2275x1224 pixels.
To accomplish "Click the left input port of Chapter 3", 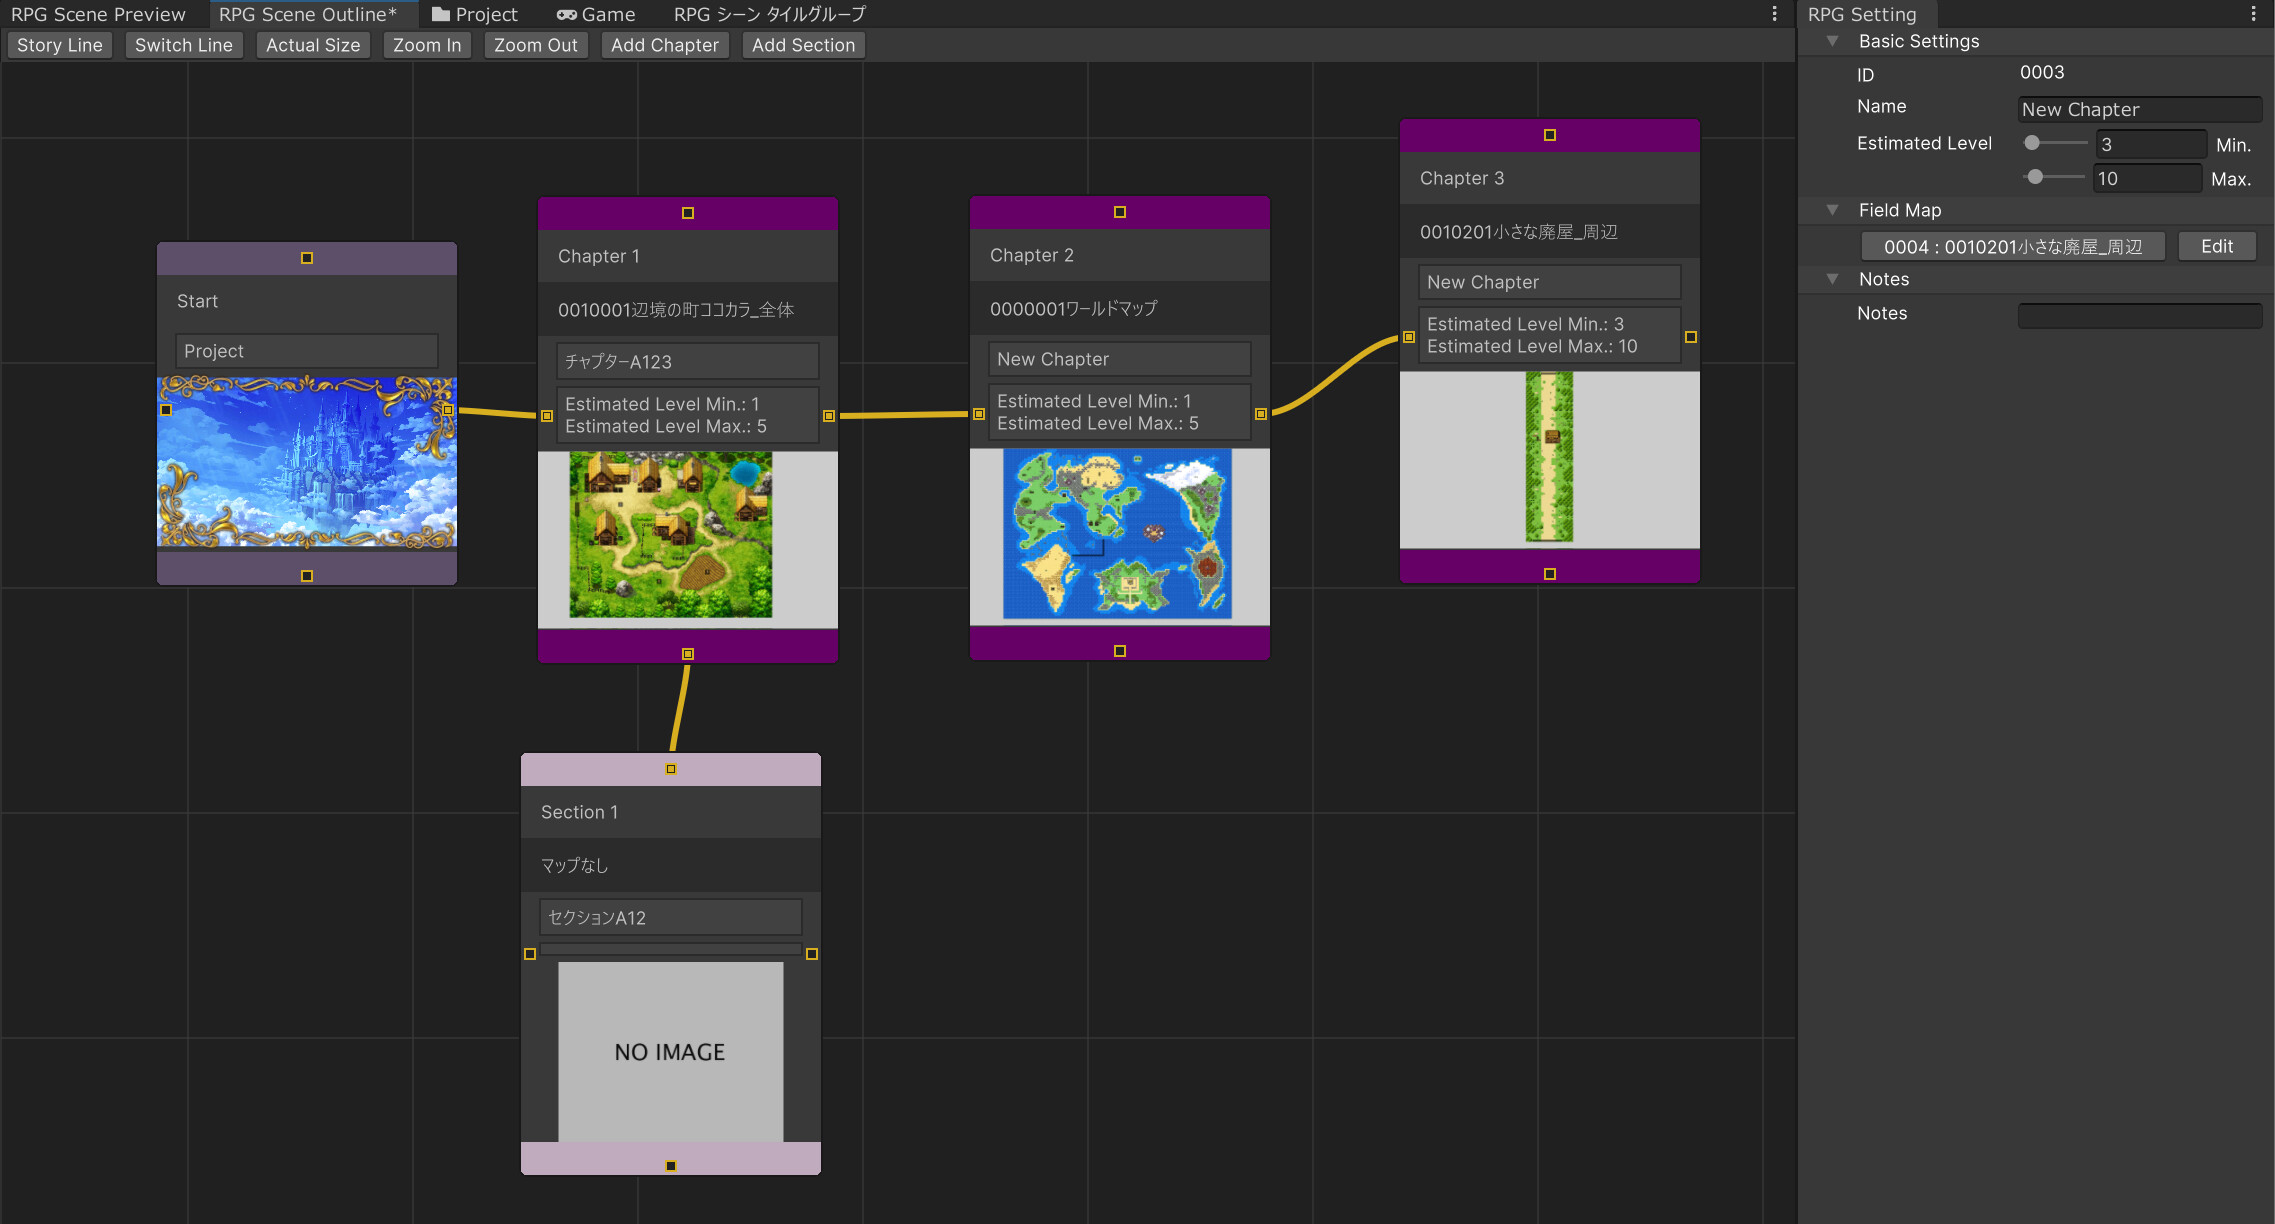I will point(1409,337).
